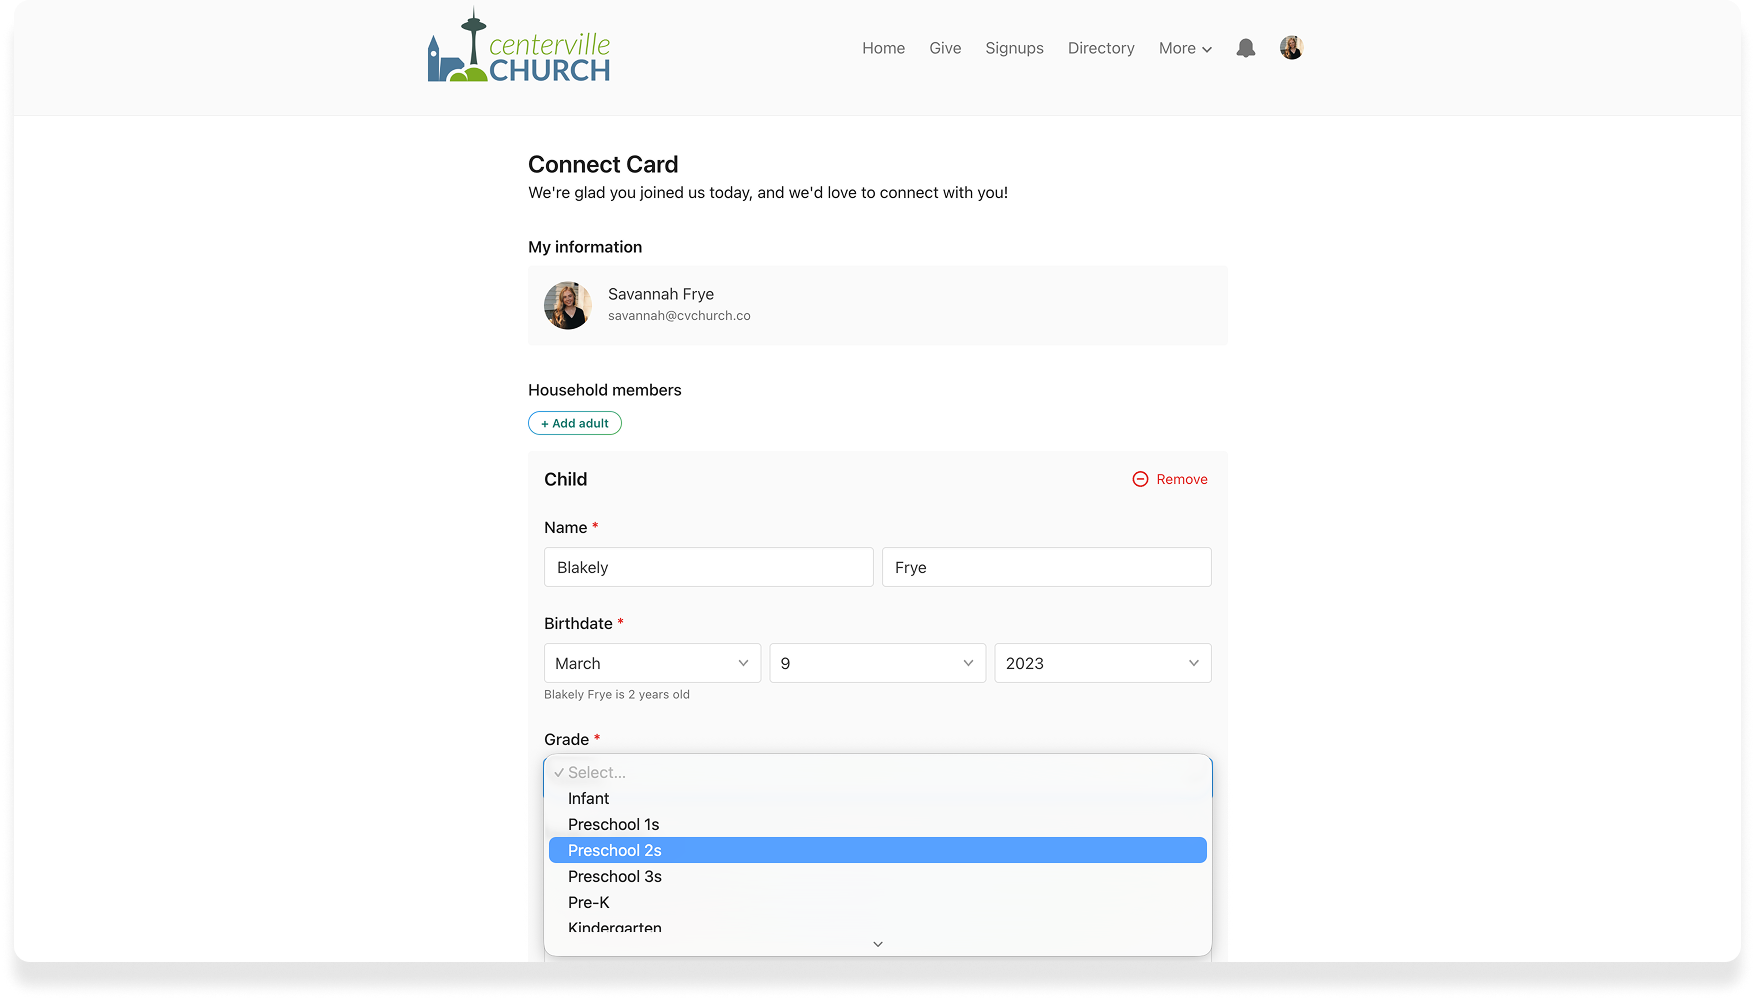Go to the Directory page

coord(1100,48)
